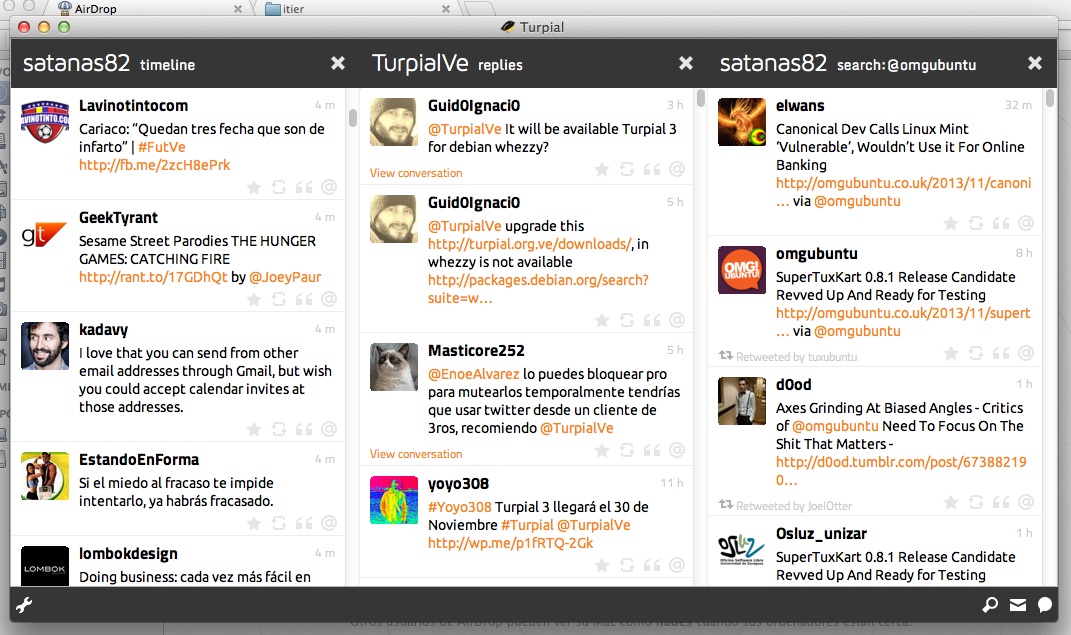
Task: Star omgubuntu's SuperTuxKart tweet
Action: coord(951,353)
